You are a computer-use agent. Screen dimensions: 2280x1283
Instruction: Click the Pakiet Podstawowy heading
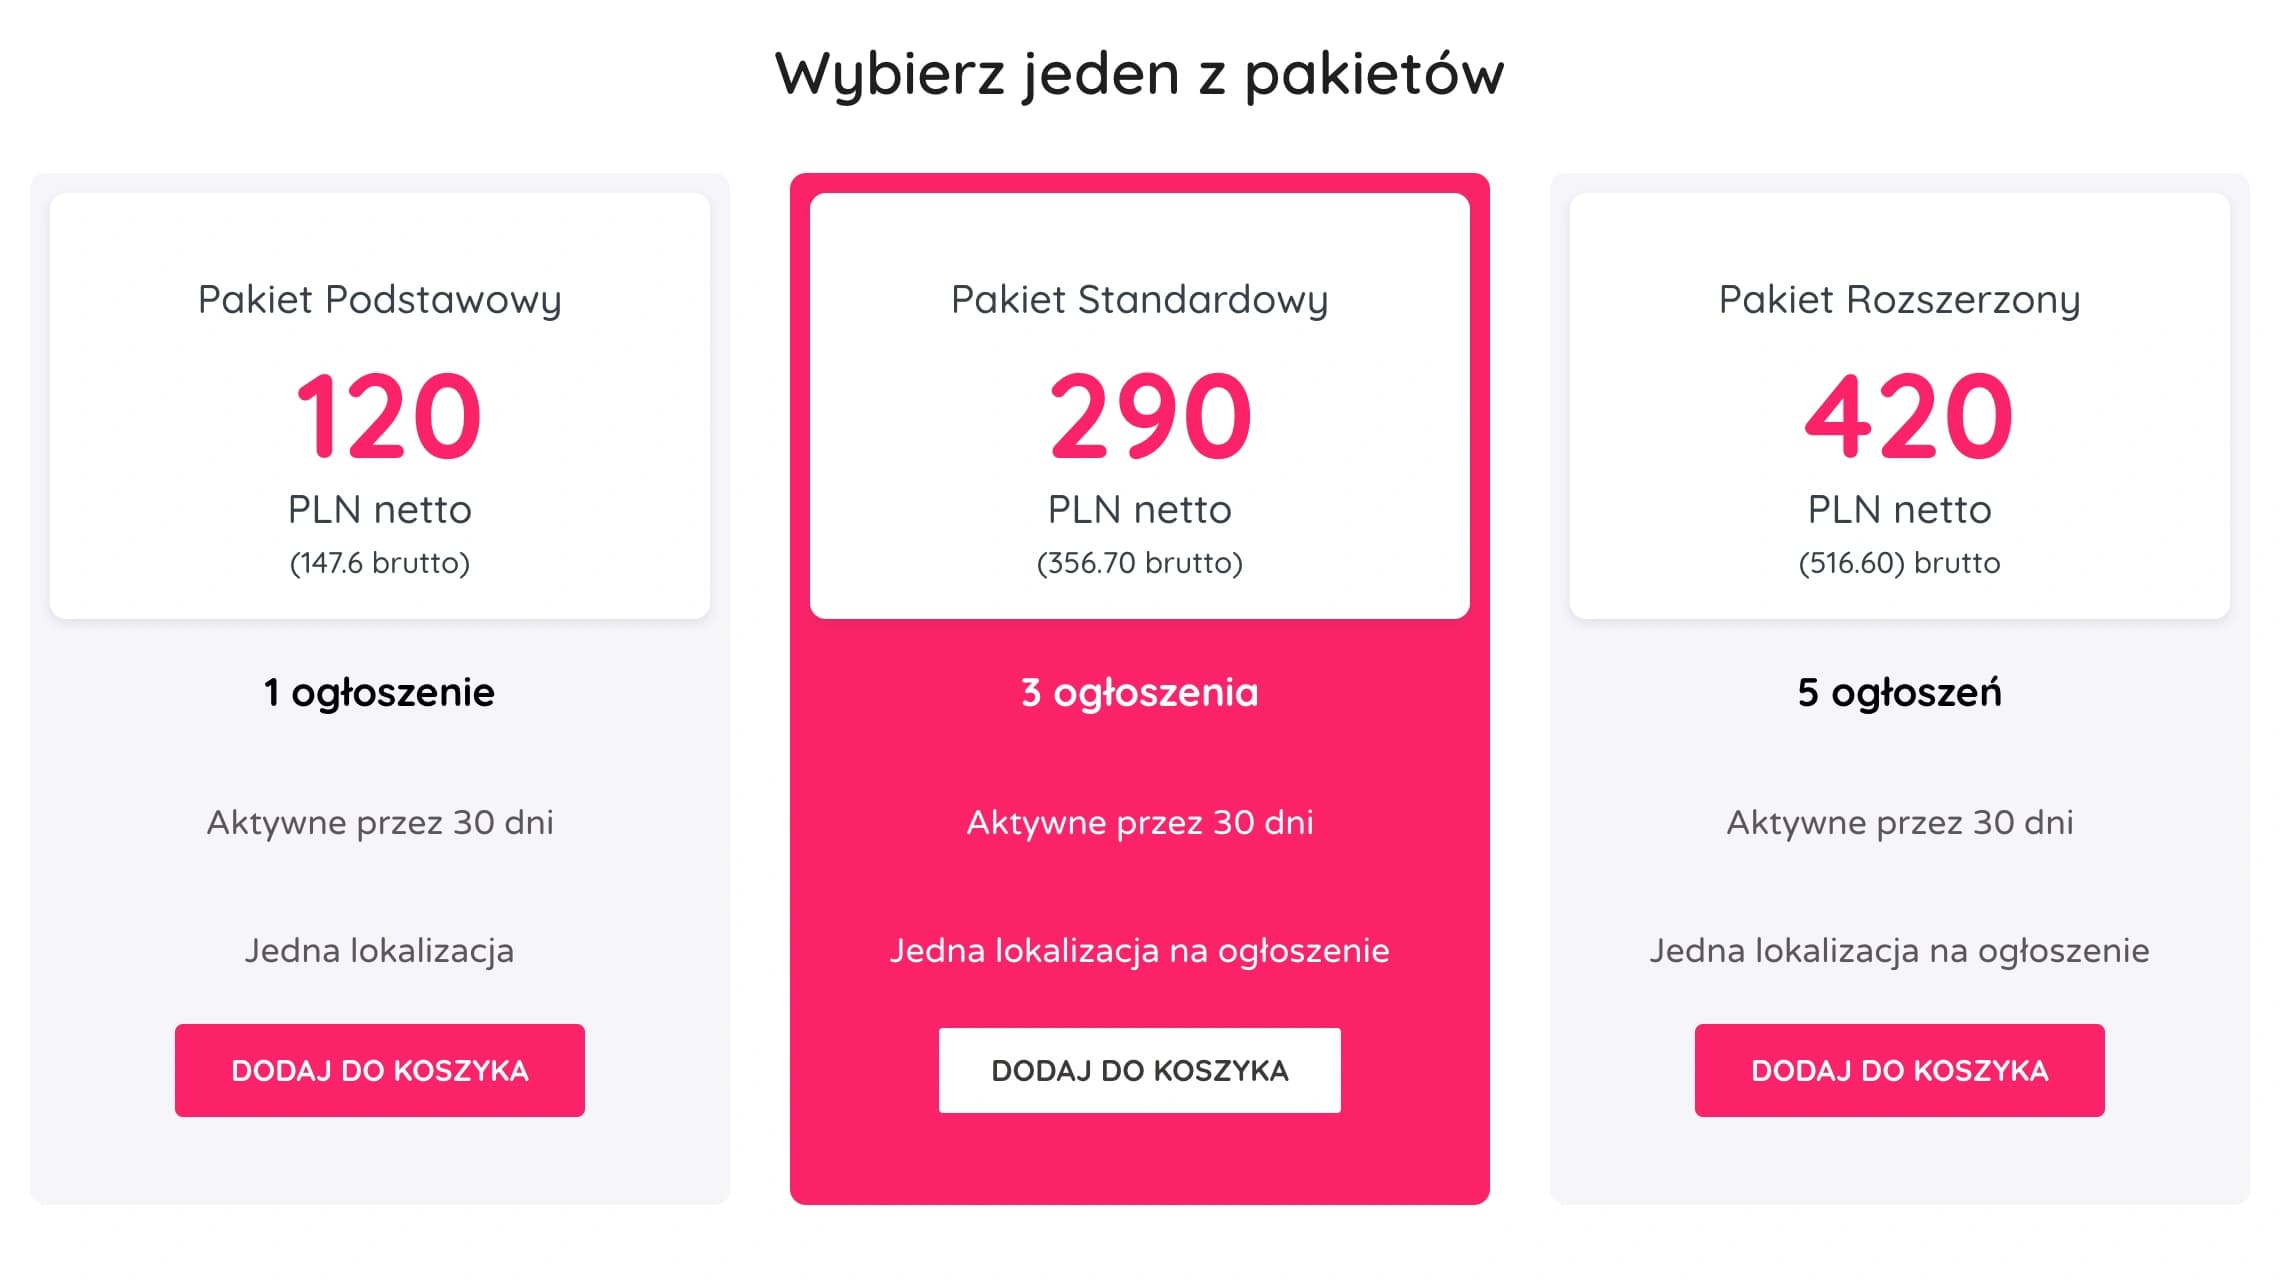pos(380,299)
